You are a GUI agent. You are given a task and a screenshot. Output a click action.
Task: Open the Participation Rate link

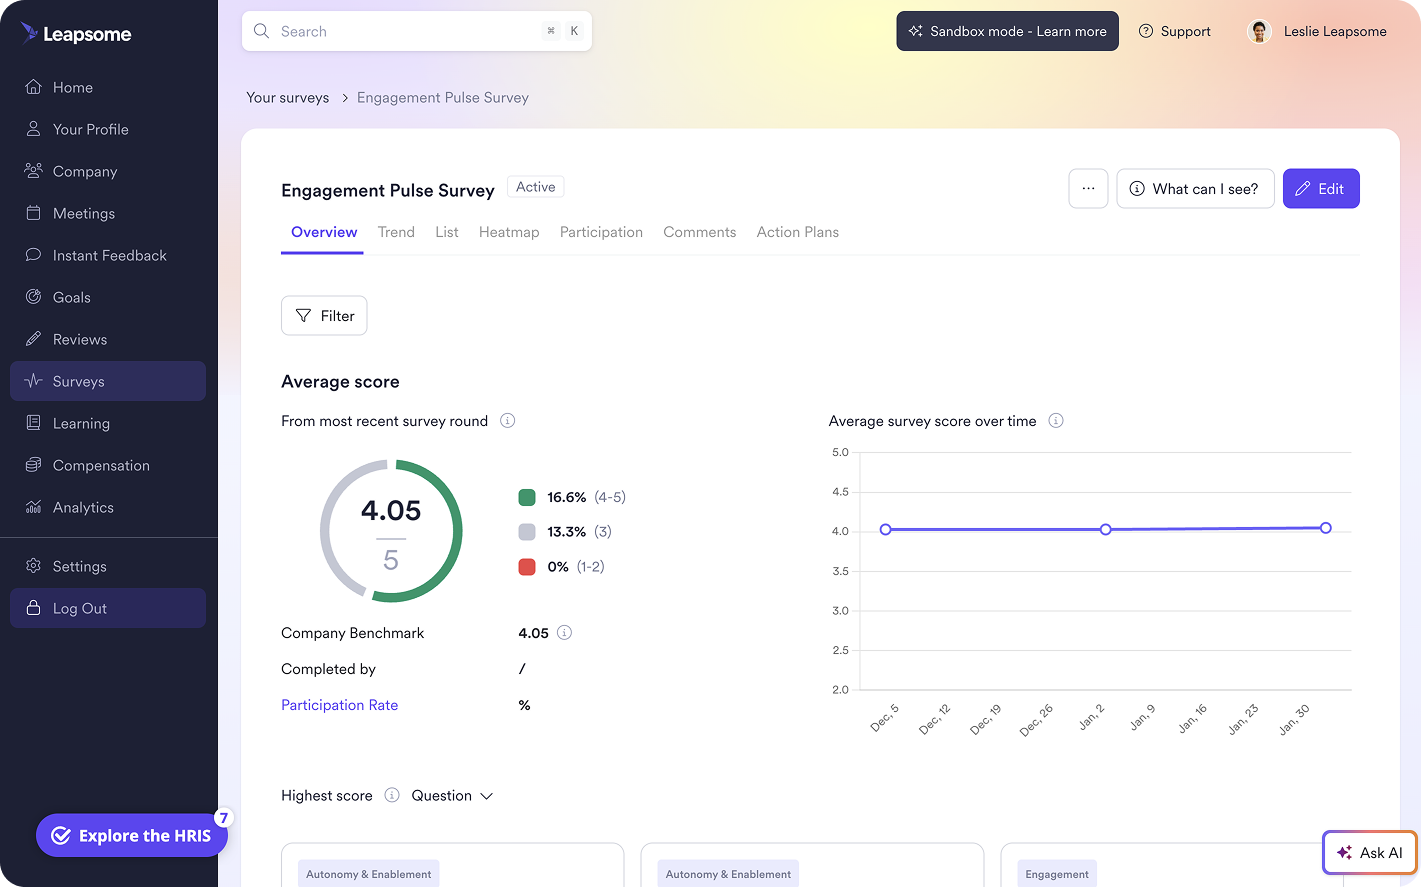[x=339, y=705]
